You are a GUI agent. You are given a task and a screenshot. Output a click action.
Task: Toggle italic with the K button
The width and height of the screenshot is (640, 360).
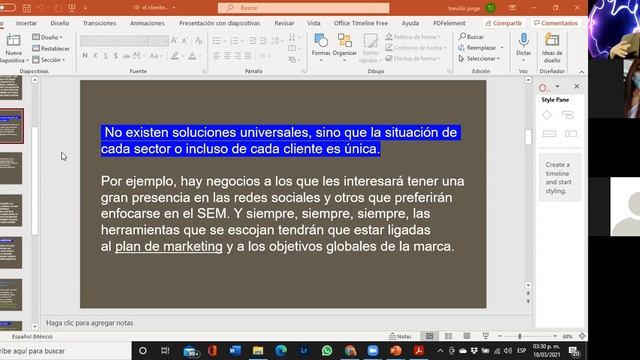tap(95, 56)
